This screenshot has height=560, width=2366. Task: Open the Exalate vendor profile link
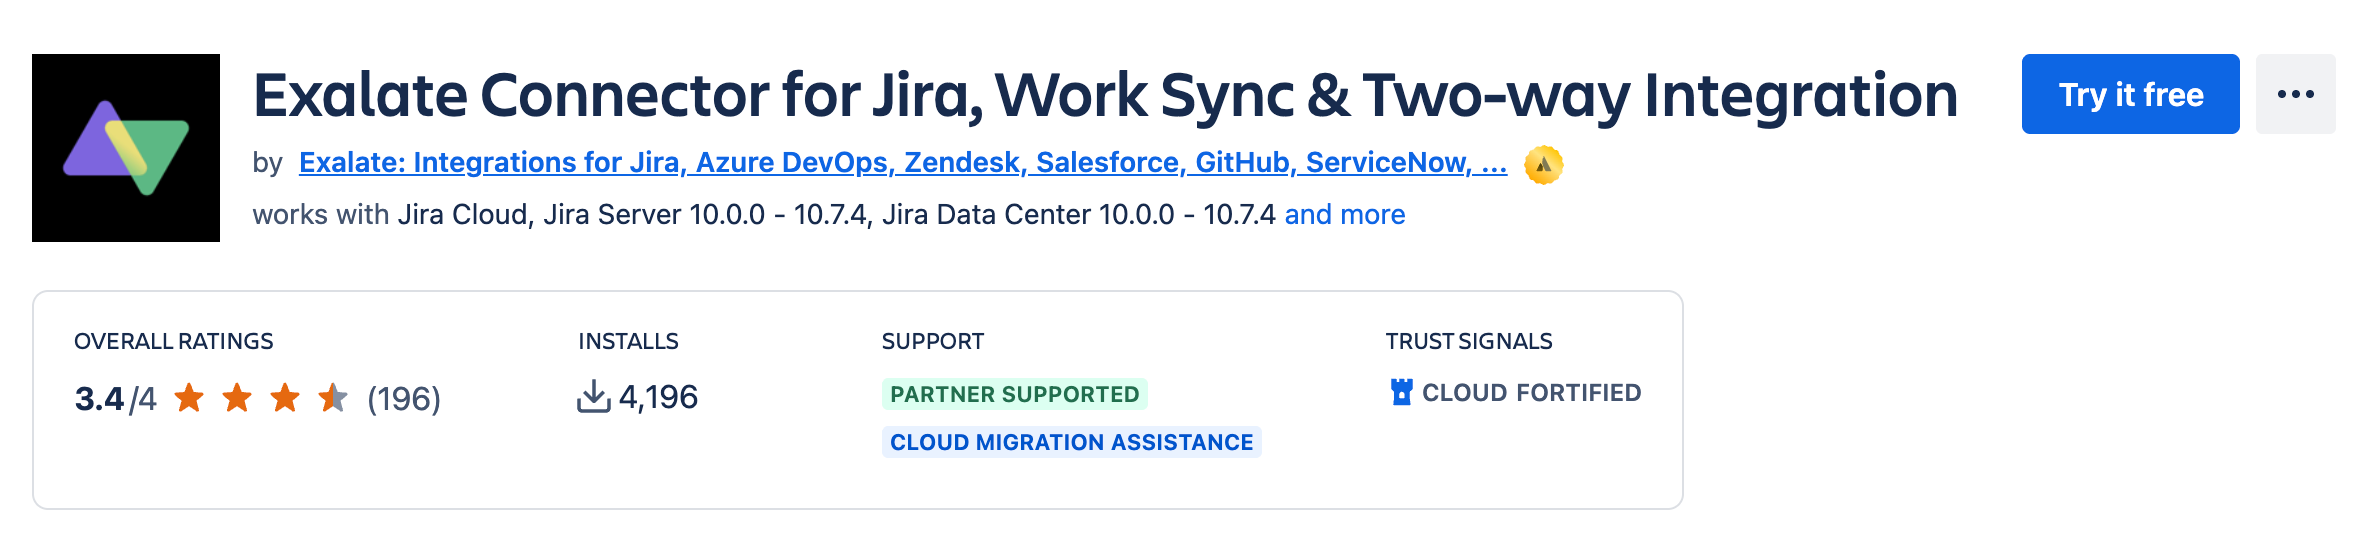pos(902,162)
